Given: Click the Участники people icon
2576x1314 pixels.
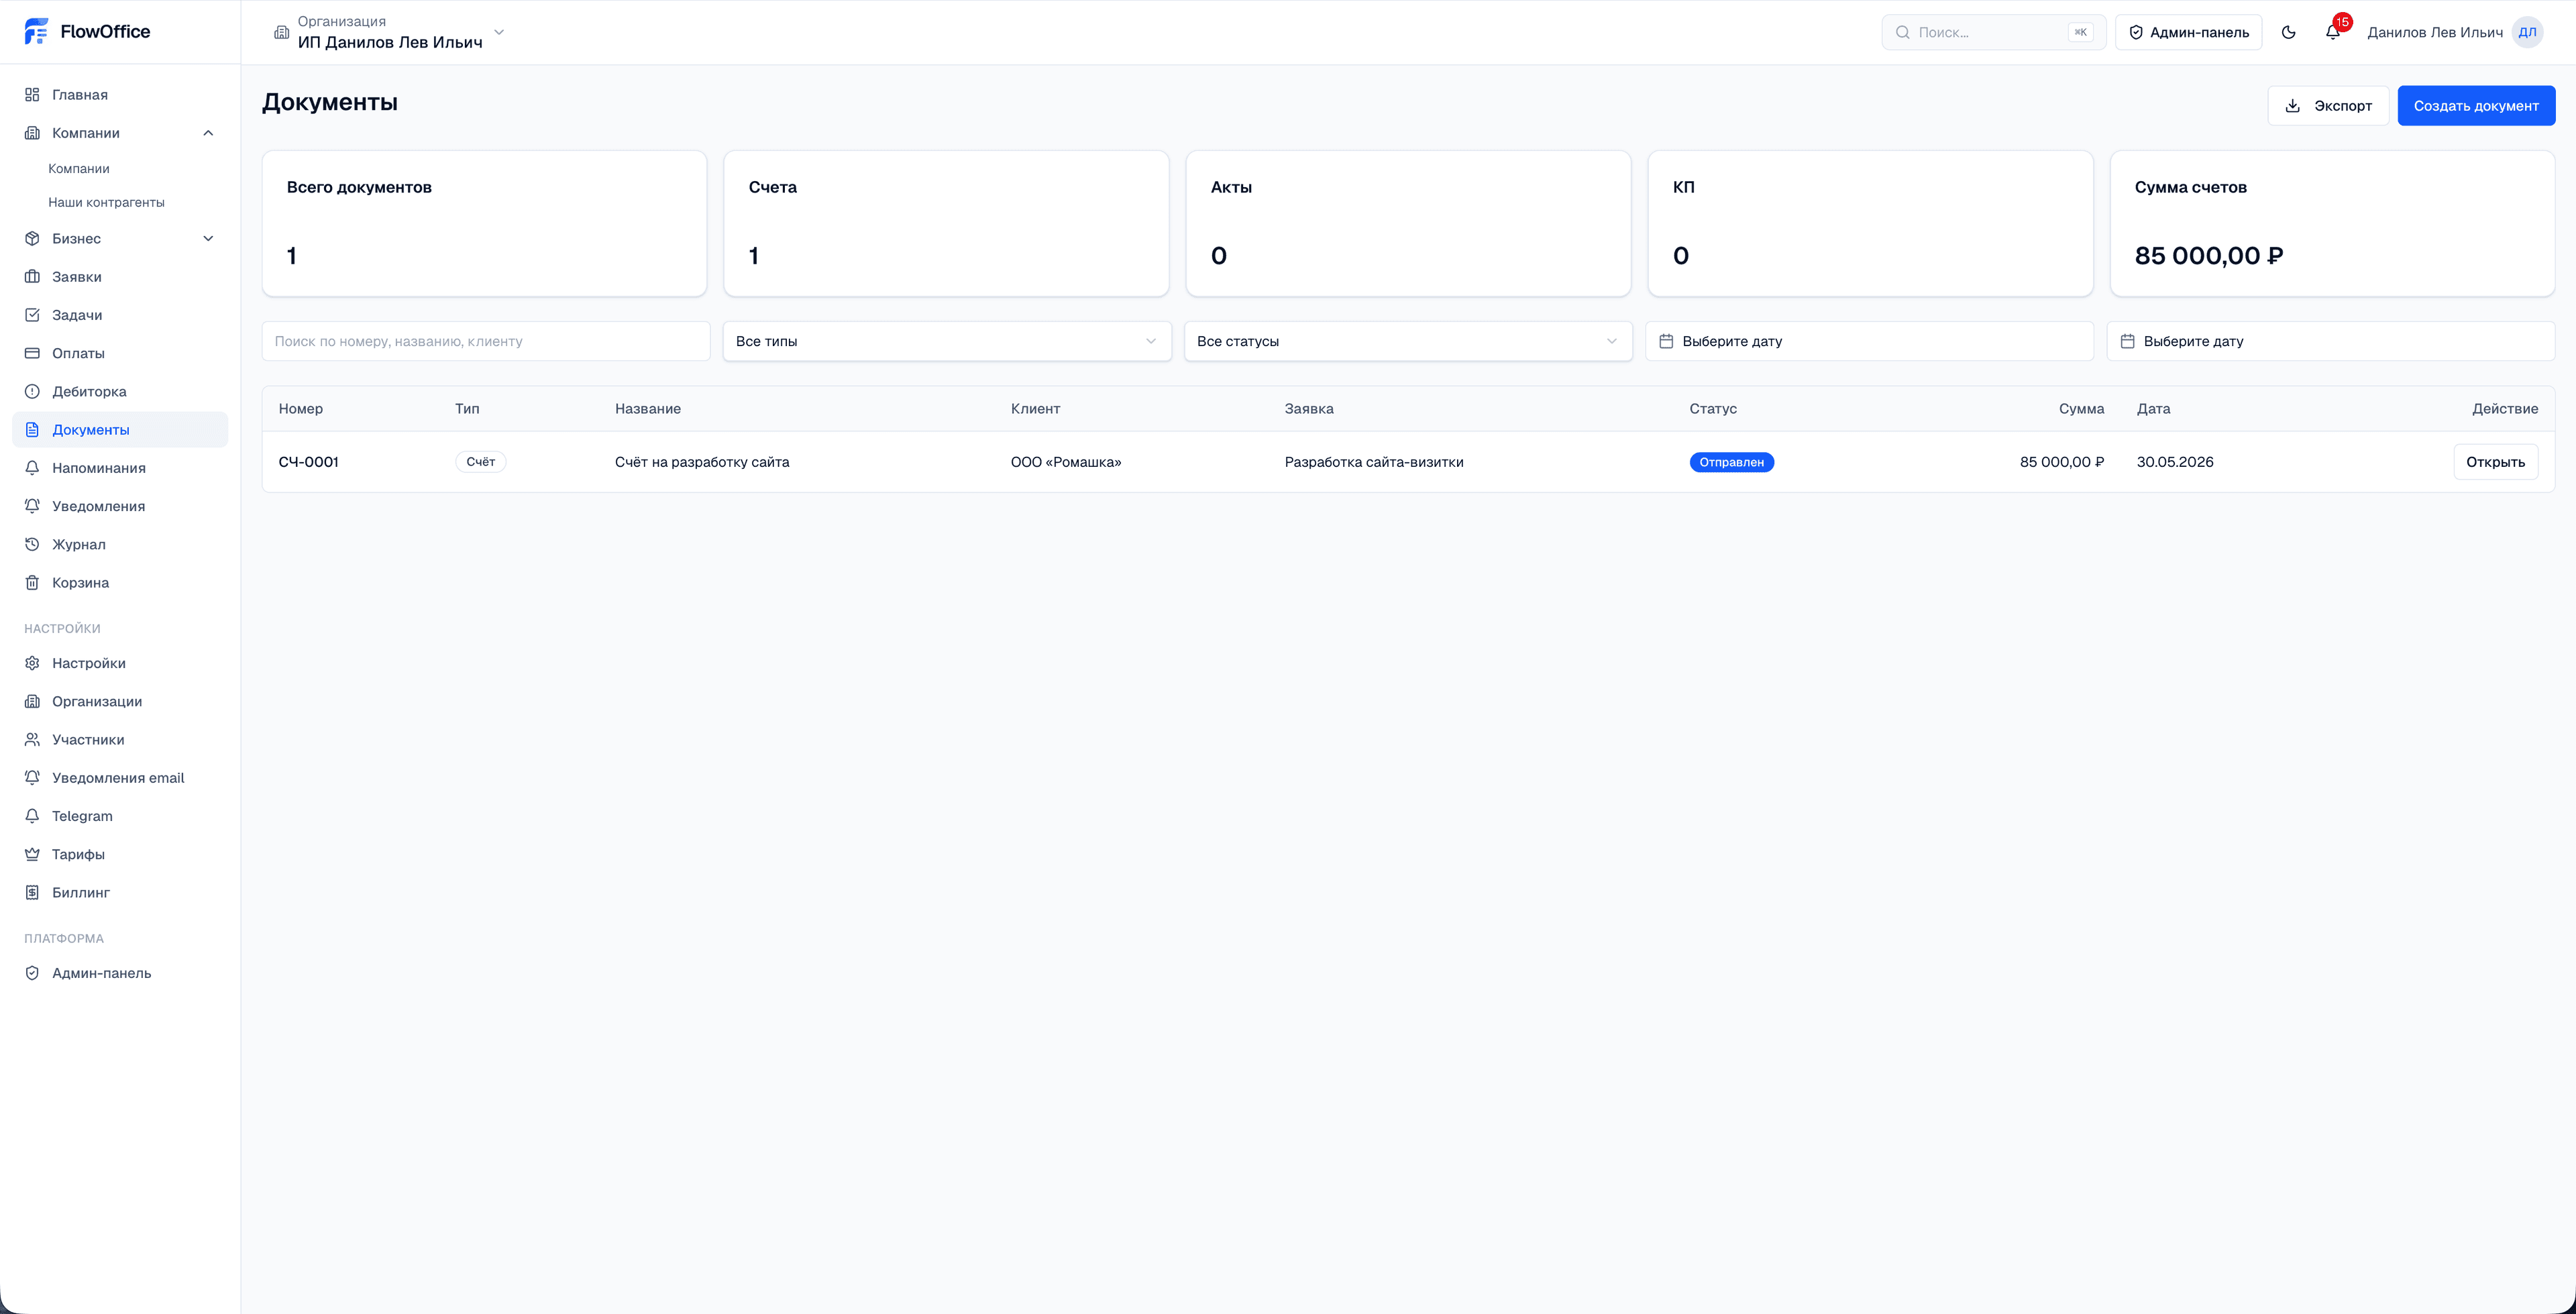Looking at the screenshot, I should click(x=32, y=740).
